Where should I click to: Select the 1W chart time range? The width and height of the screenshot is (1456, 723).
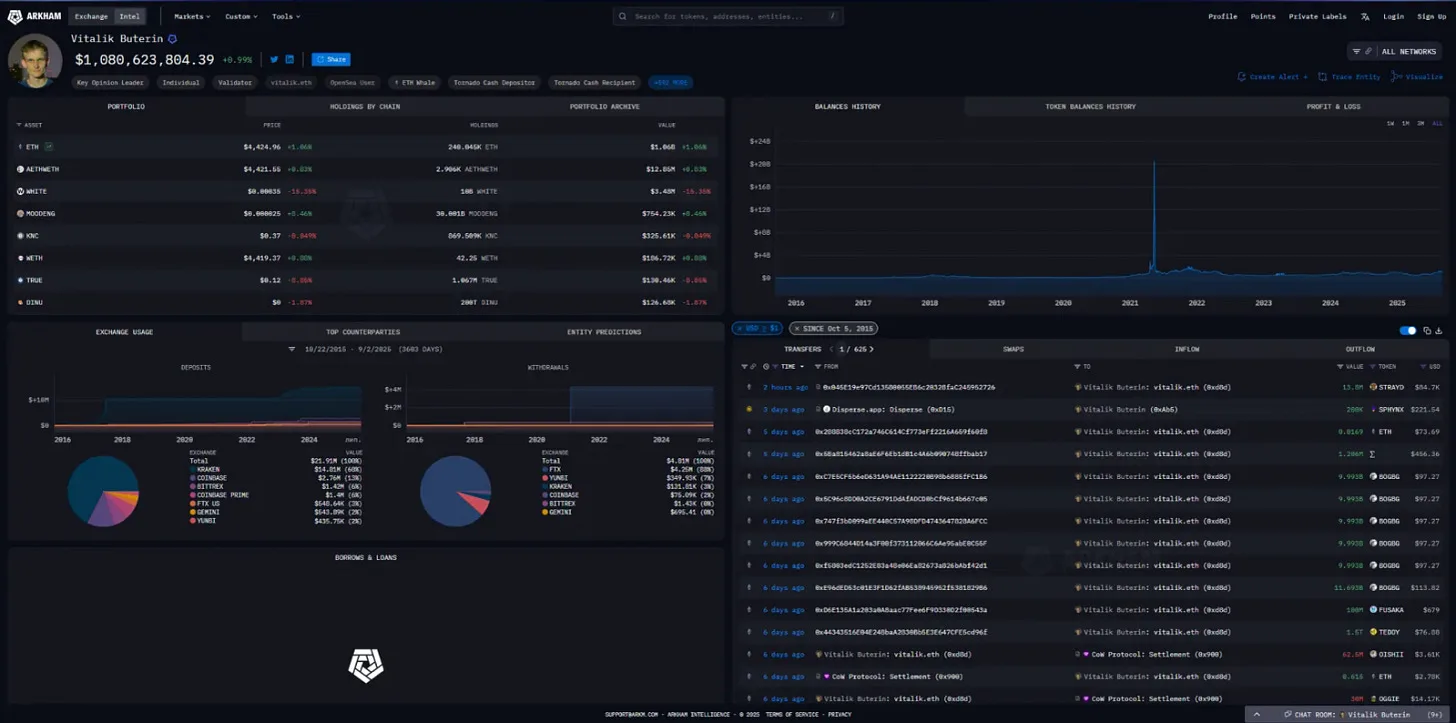coord(1390,123)
